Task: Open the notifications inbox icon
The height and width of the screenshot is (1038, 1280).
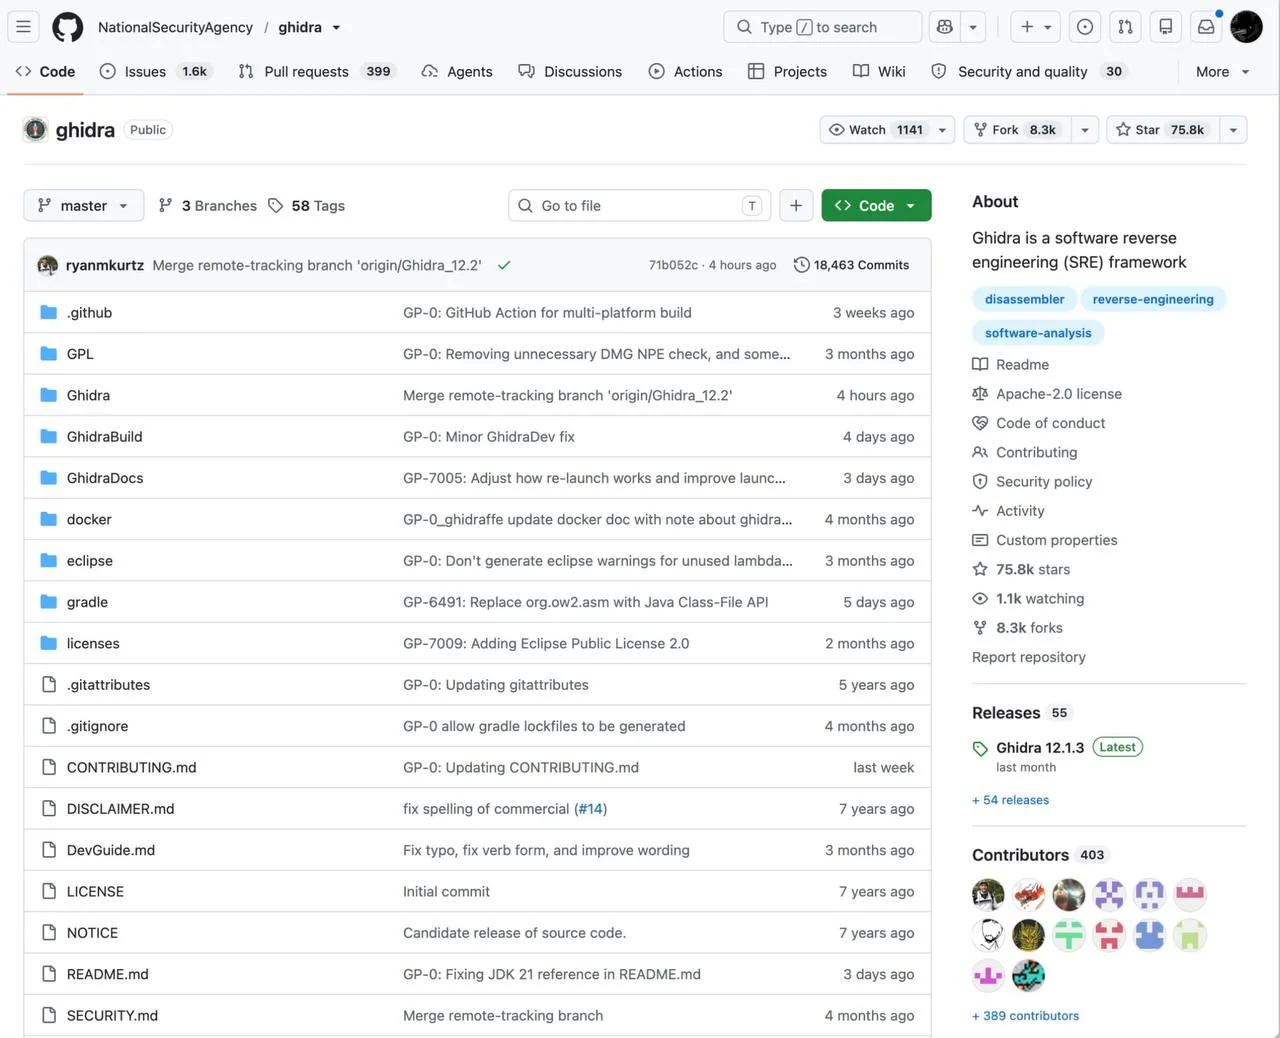Action: (x=1206, y=27)
